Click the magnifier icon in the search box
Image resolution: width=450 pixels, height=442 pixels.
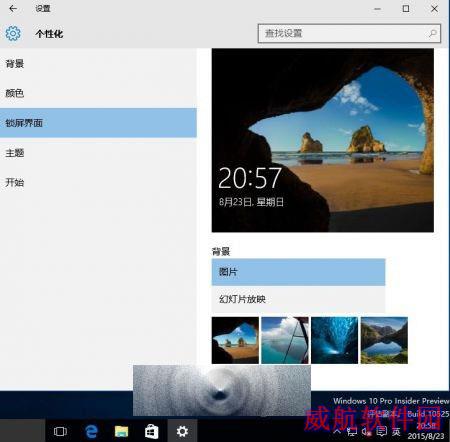(433, 33)
